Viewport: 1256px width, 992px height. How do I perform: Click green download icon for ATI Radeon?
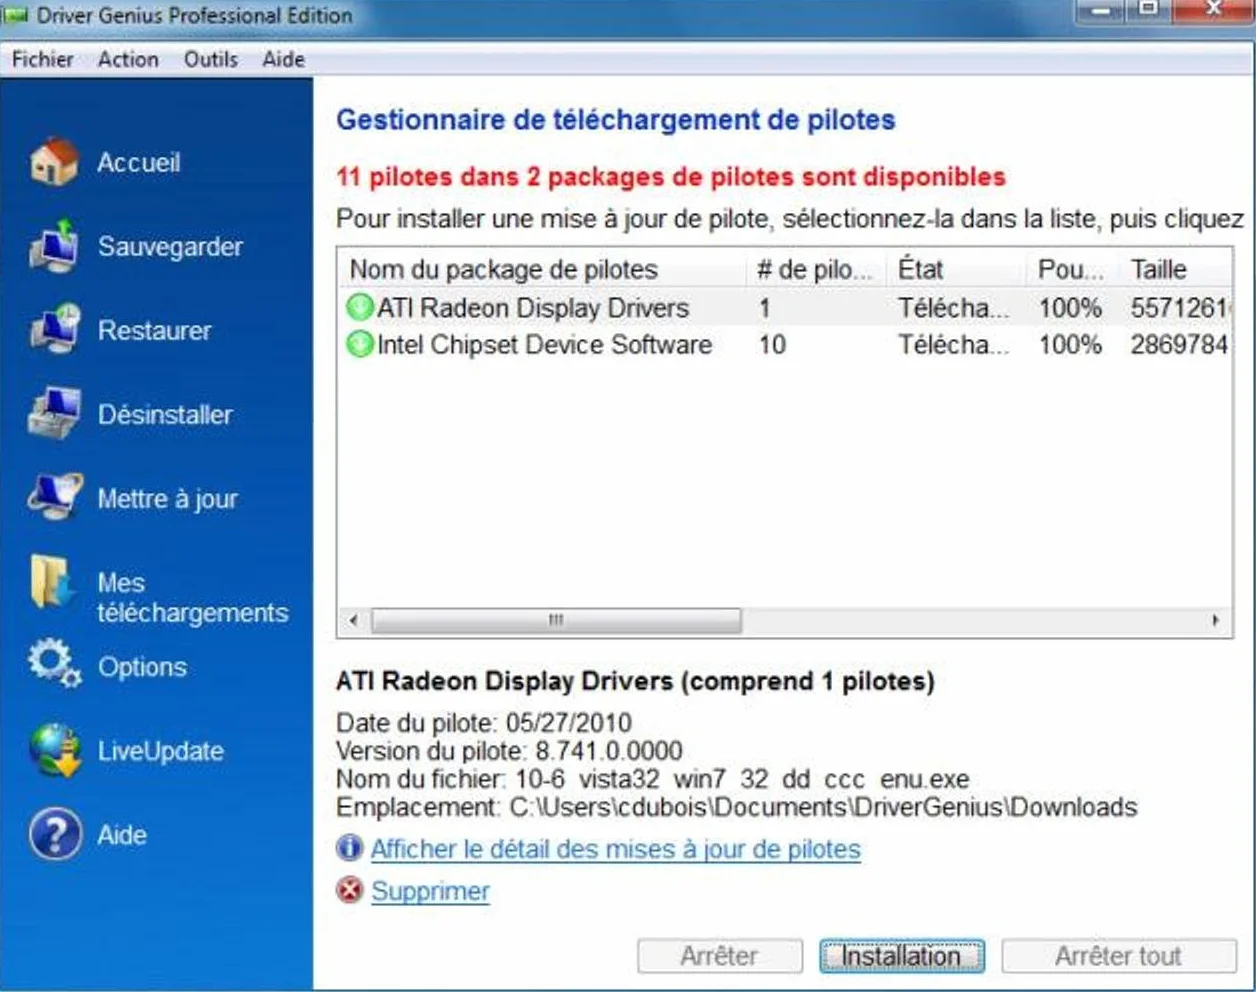click(359, 308)
